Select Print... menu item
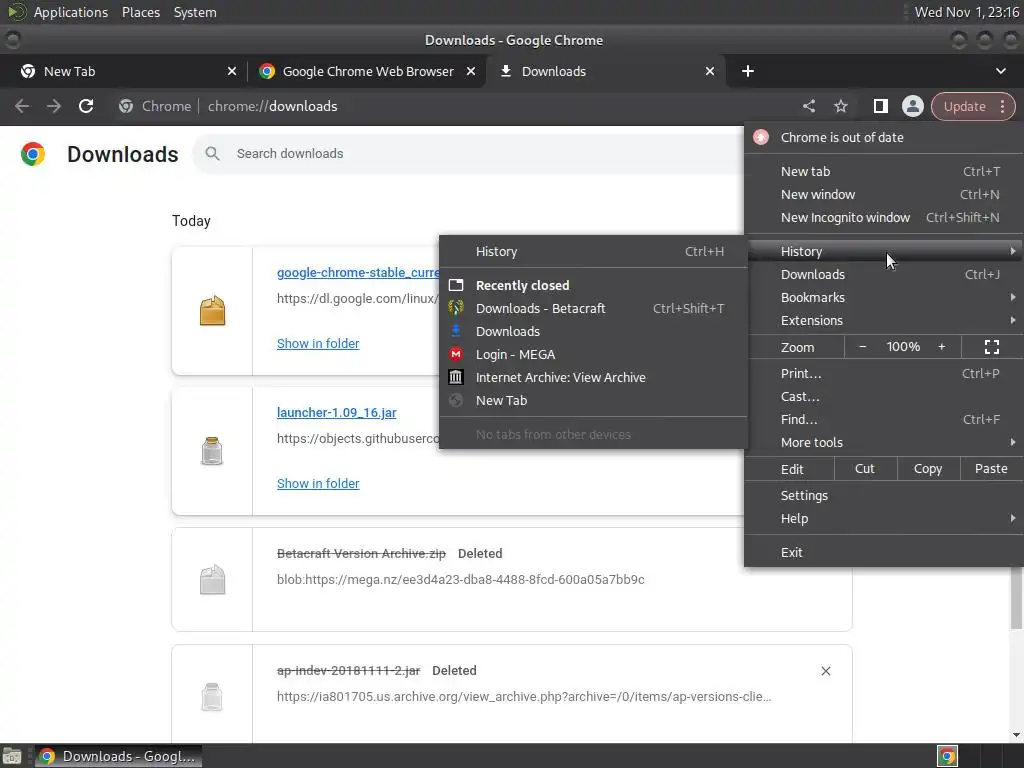The height and width of the screenshot is (768, 1024). point(884,374)
